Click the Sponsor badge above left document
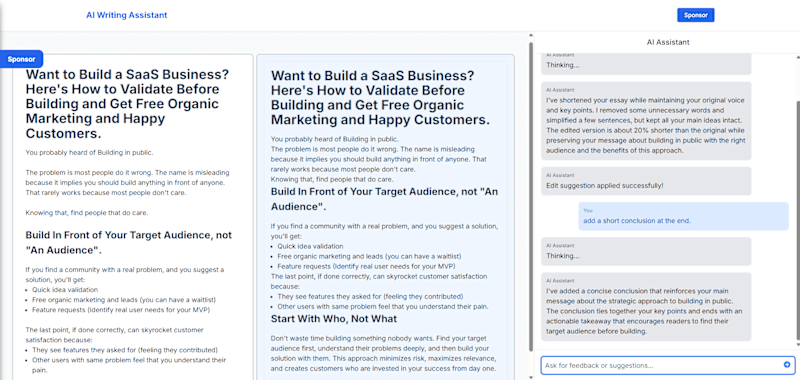Screen dimensions: 800x380 [21, 59]
